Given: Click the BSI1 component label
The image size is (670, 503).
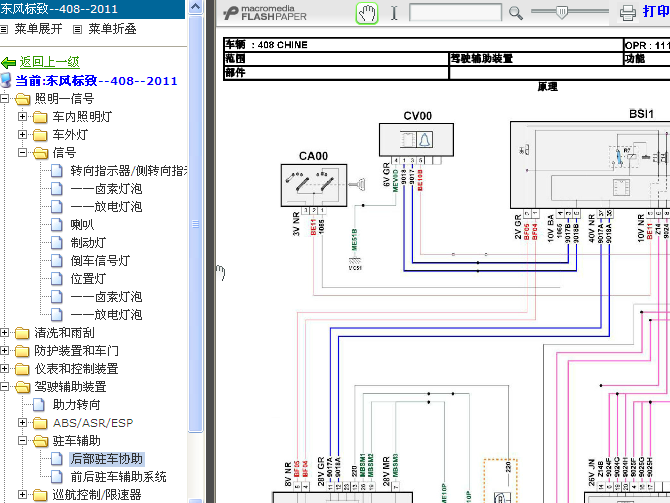Looking at the screenshot, I should click(x=641, y=114).
